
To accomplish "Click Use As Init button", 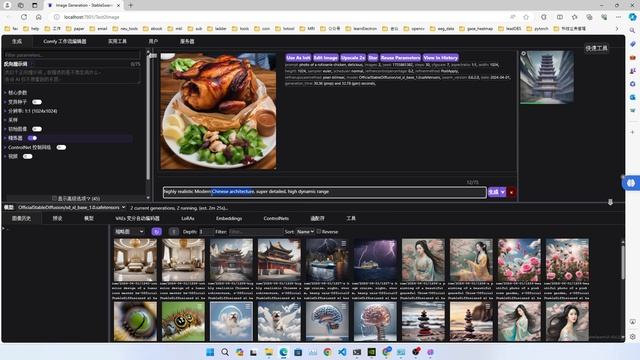I will (298, 58).
